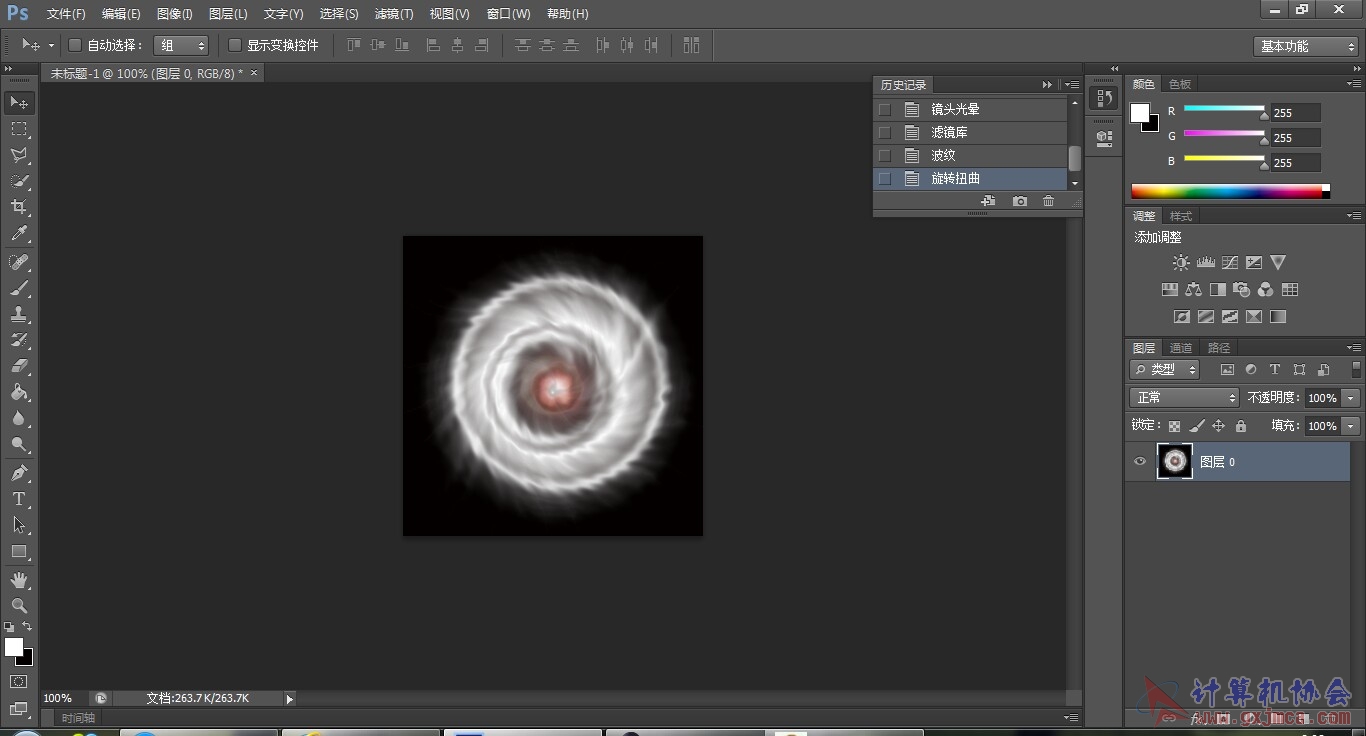Open the 基本功能 workspace dropdown

click(1306, 46)
